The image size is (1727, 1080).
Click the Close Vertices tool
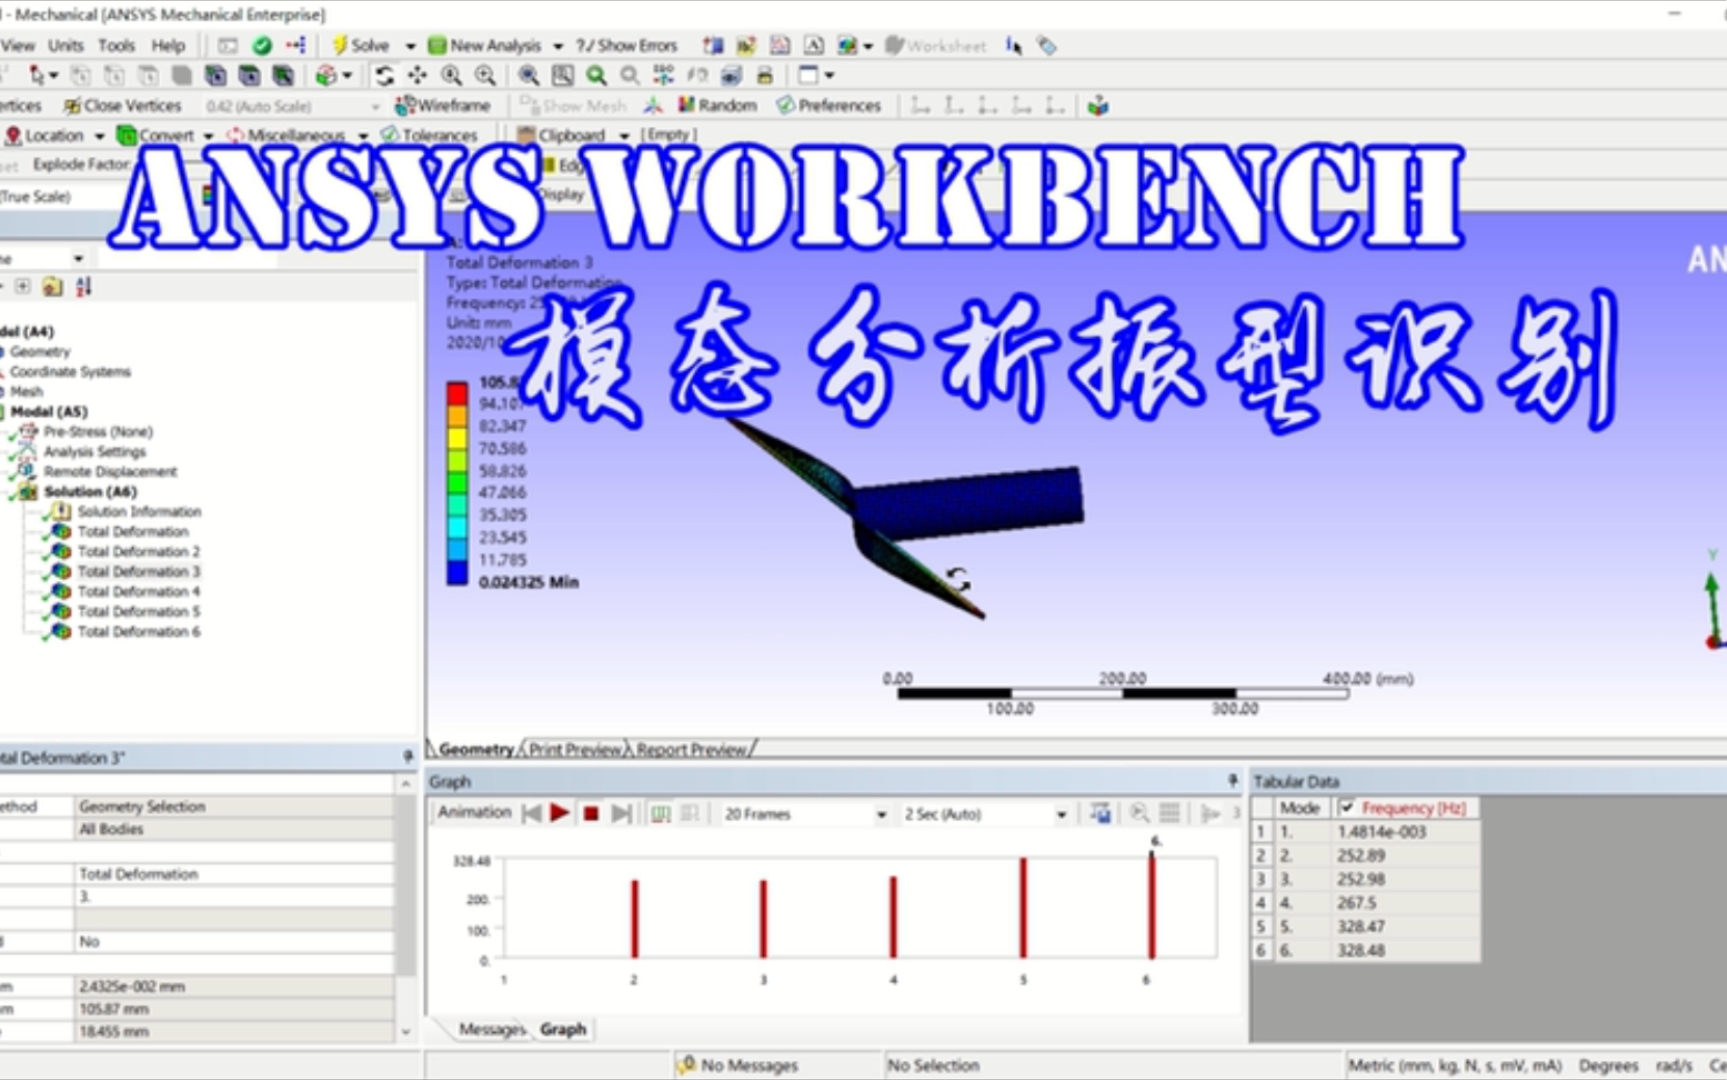(x=123, y=106)
